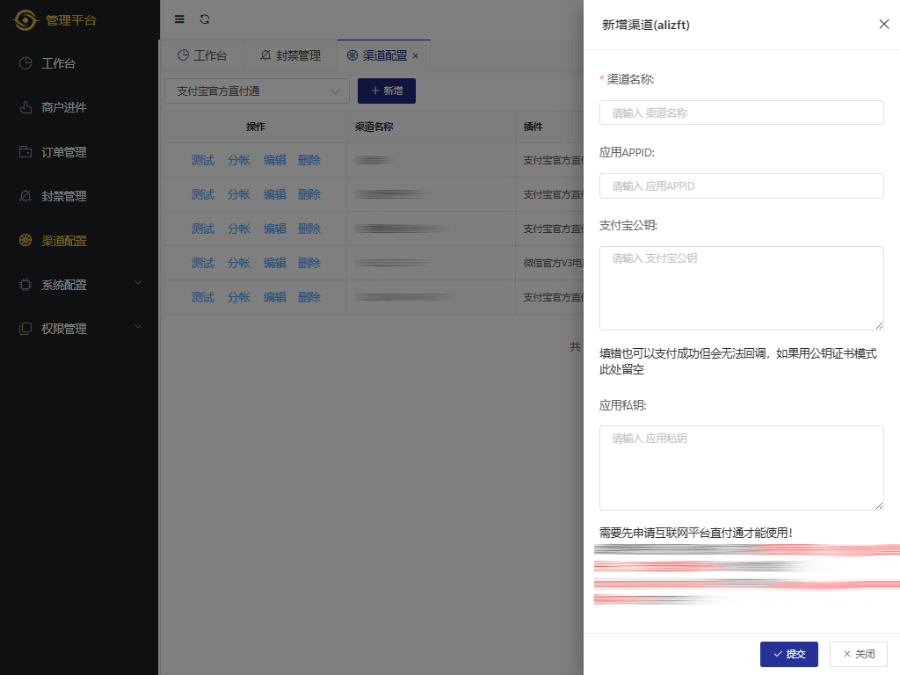Screen dimensions: 900x675
Task: Click 测试 in the second table row
Action: (x=203, y=195)
